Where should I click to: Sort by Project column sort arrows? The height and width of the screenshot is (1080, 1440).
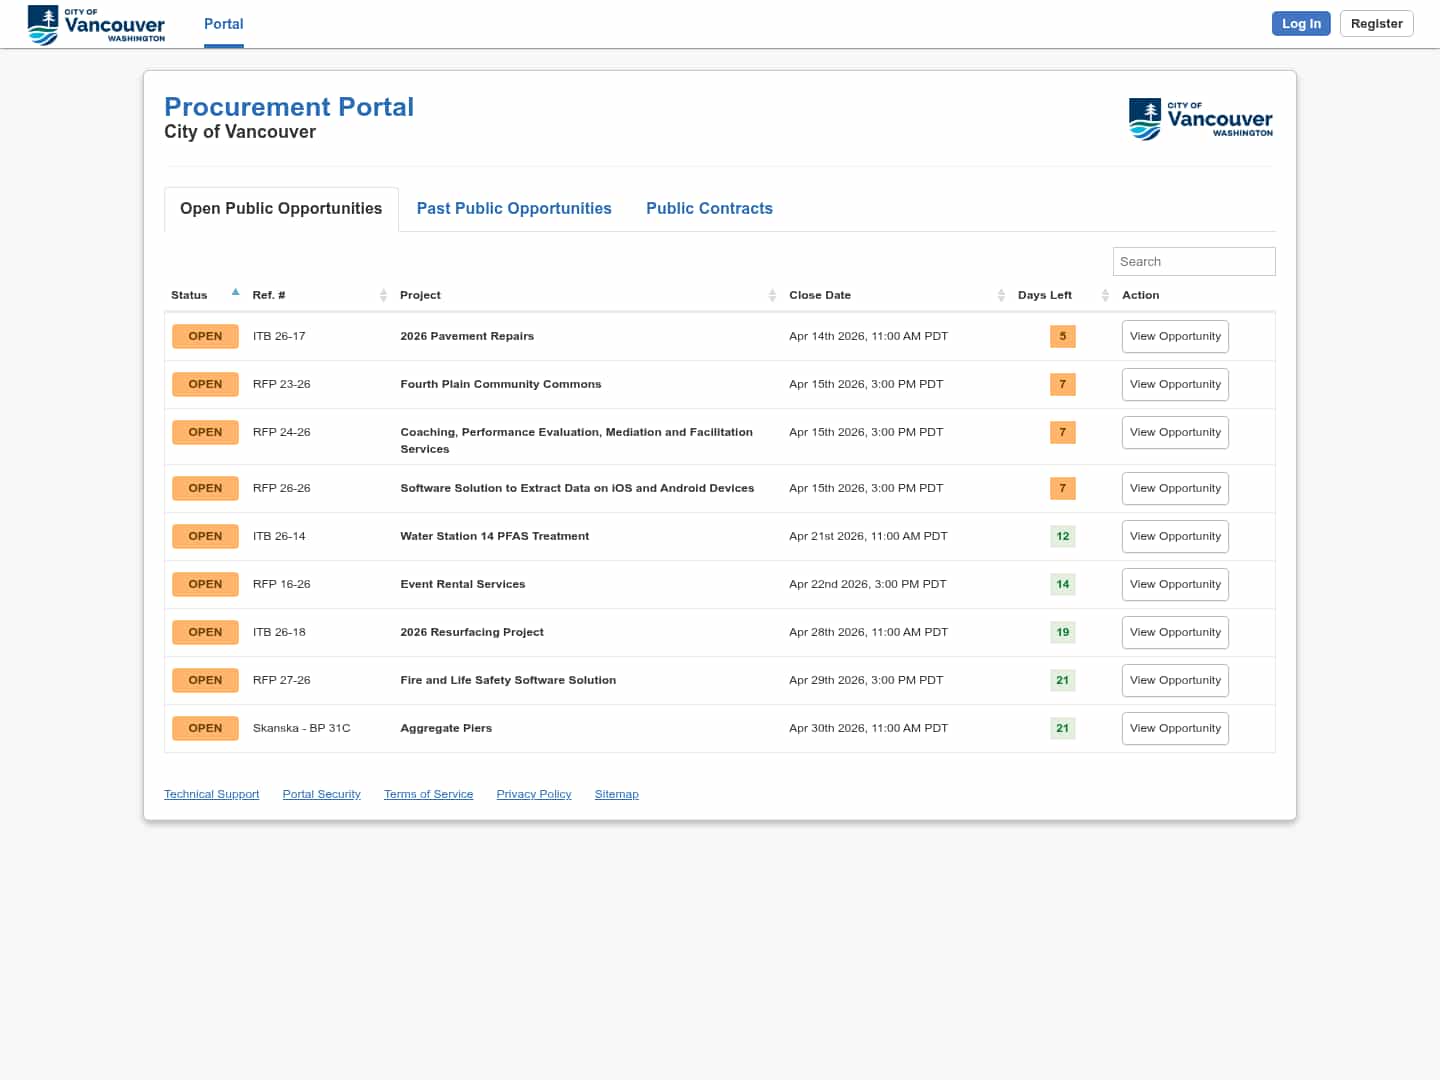coord(772,295)
